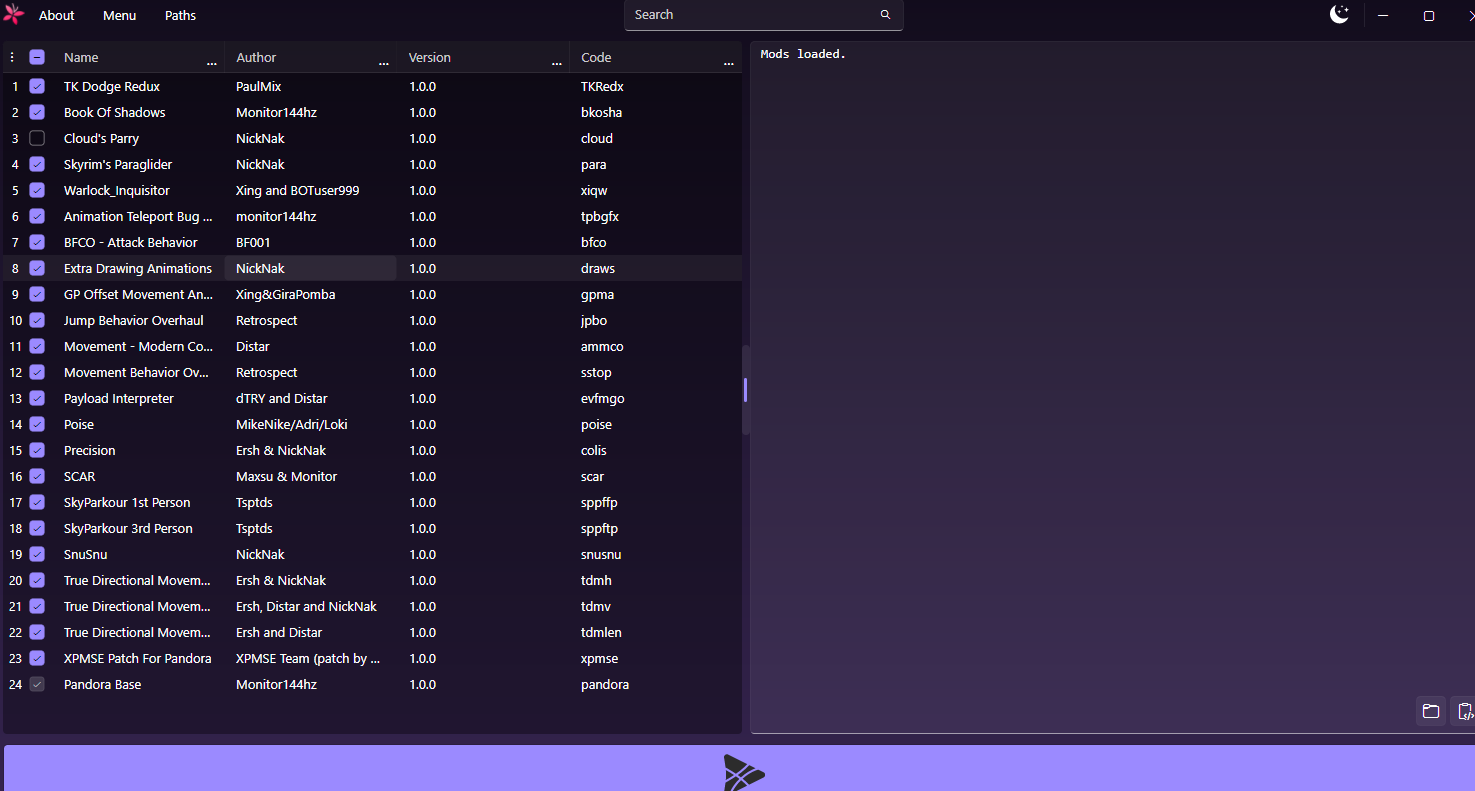This screenshot has width=1475, height=791.
Task: Toggle XPMSE Patch For Pandora checkbox
Action: click(37, 658)
